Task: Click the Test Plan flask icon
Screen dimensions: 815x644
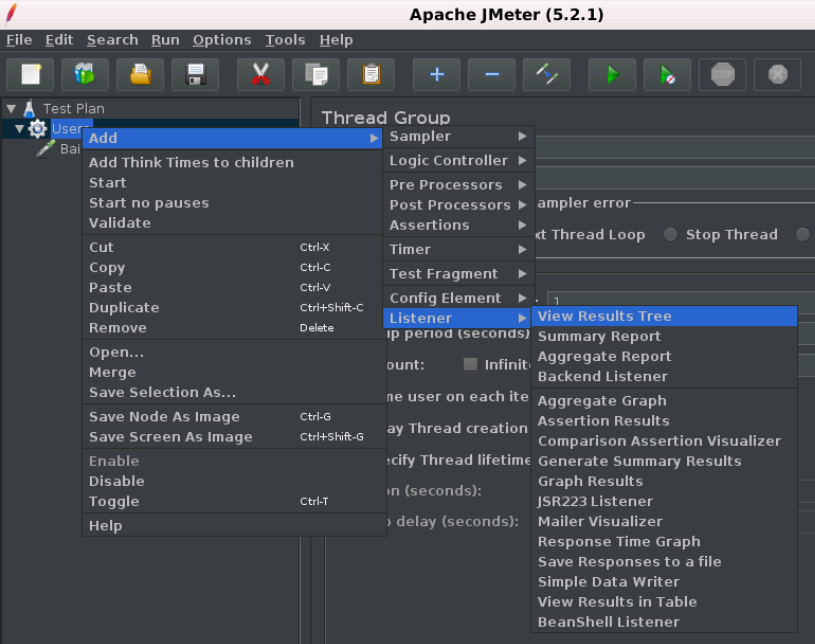Action: click(29, 109)
